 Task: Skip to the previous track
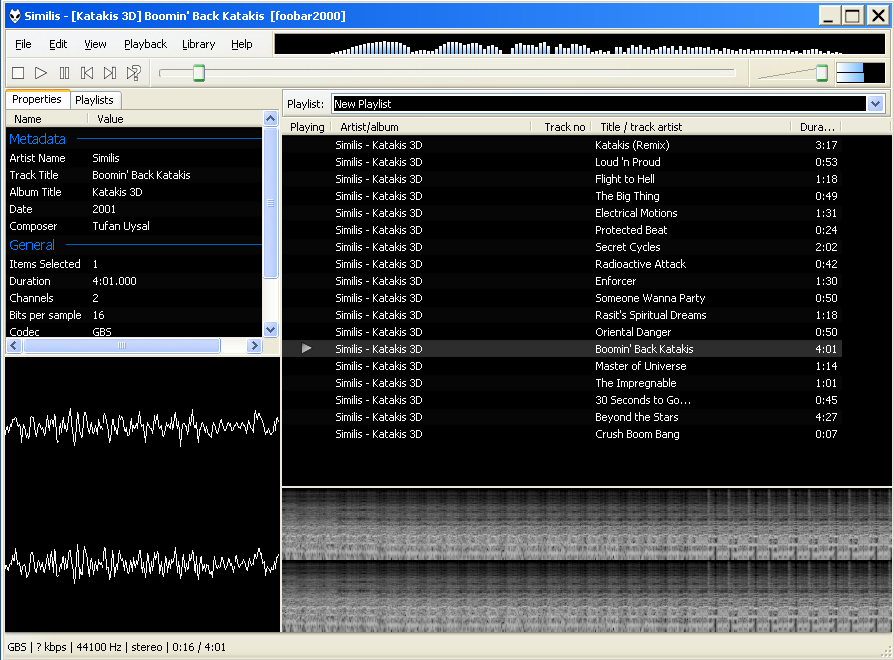coord(87,73)
